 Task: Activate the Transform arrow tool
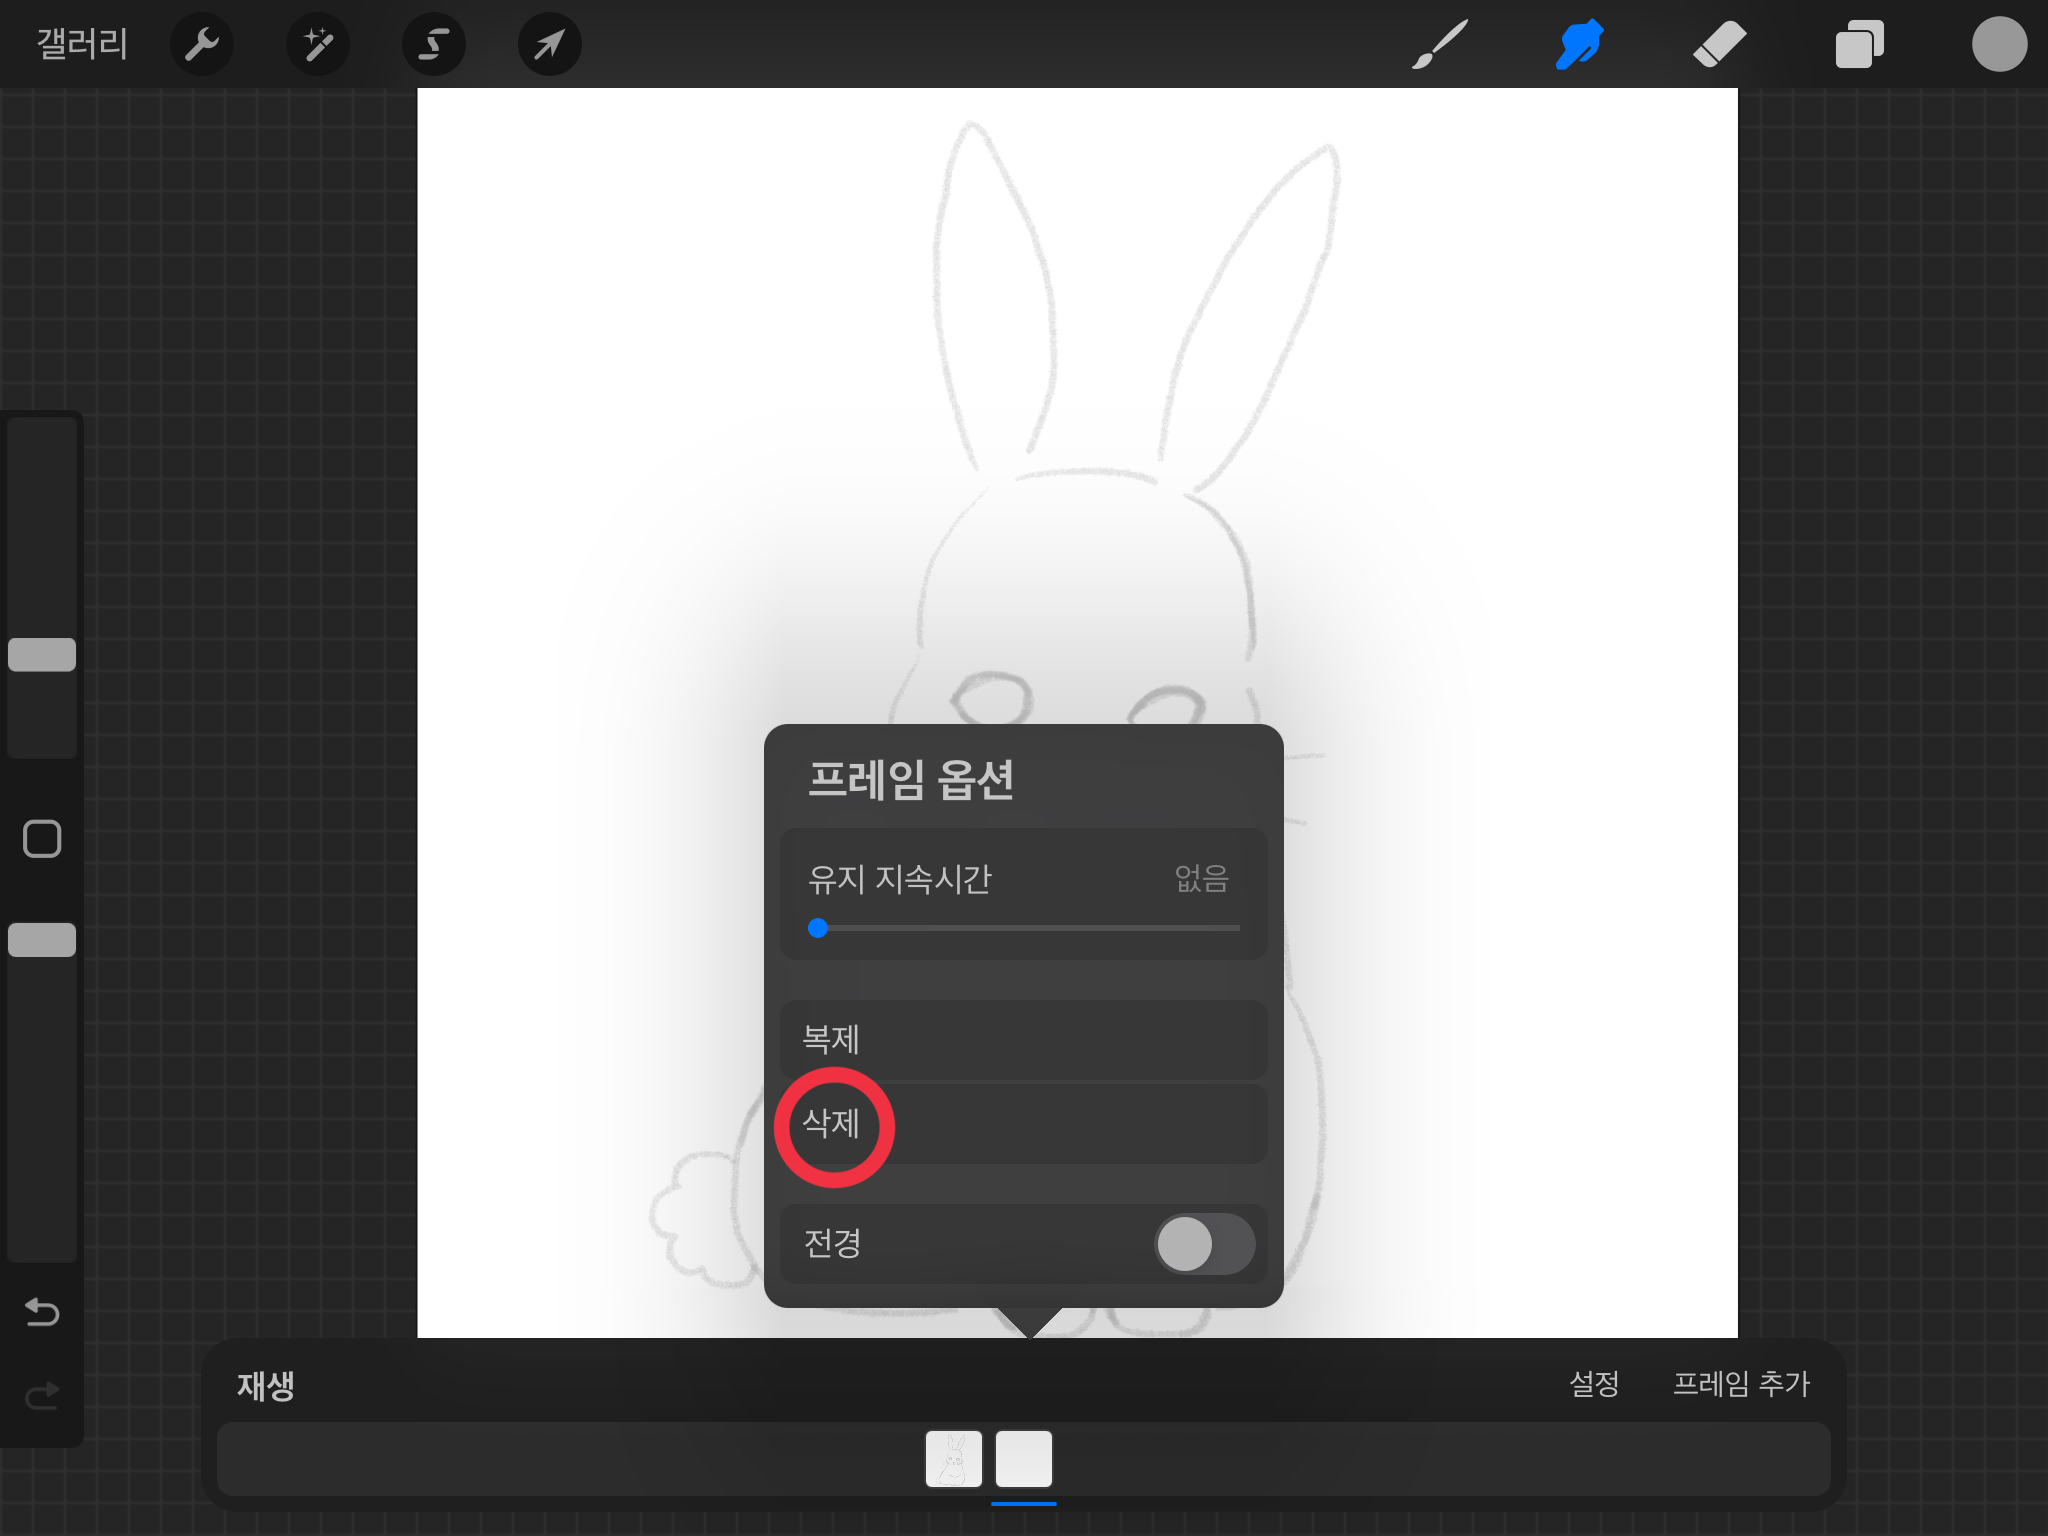(x=549, y=44)
